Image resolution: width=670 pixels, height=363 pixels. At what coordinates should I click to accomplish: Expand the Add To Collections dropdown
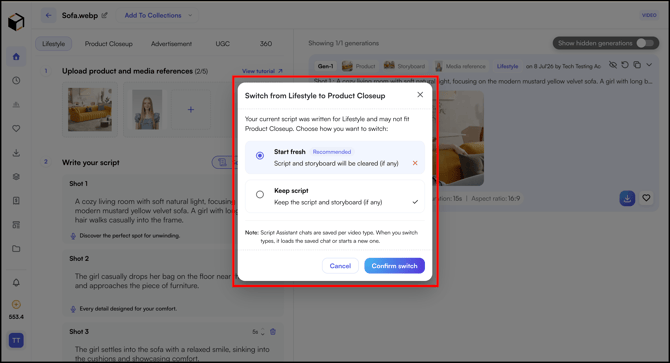coord(158,15)
